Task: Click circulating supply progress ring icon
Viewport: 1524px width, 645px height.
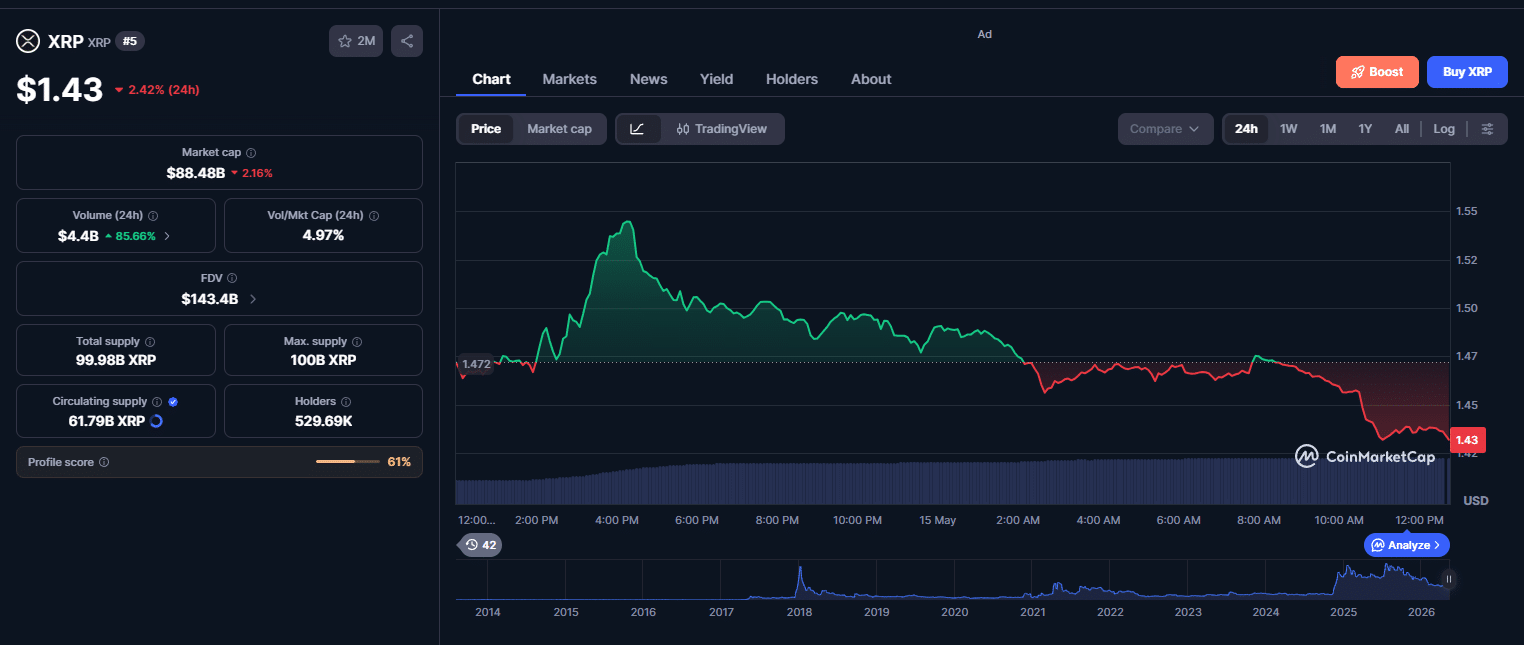Action: point(156,421)
